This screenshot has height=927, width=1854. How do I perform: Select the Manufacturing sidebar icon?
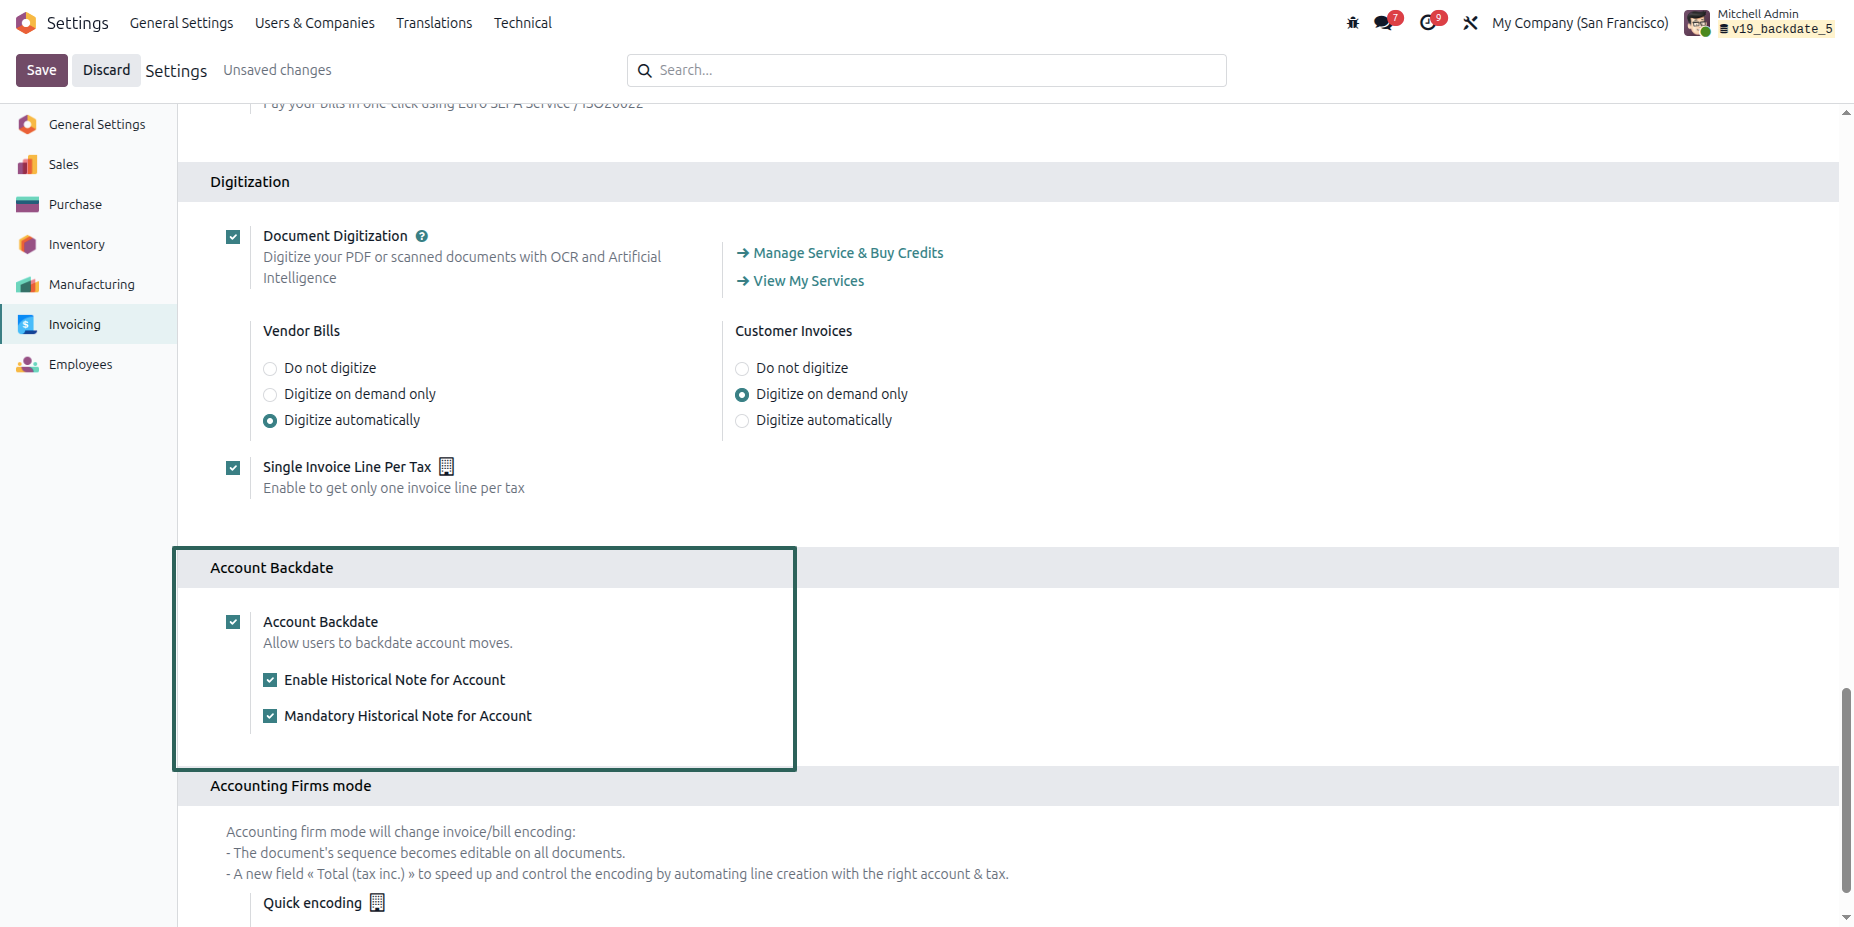(x=28, y=284)
